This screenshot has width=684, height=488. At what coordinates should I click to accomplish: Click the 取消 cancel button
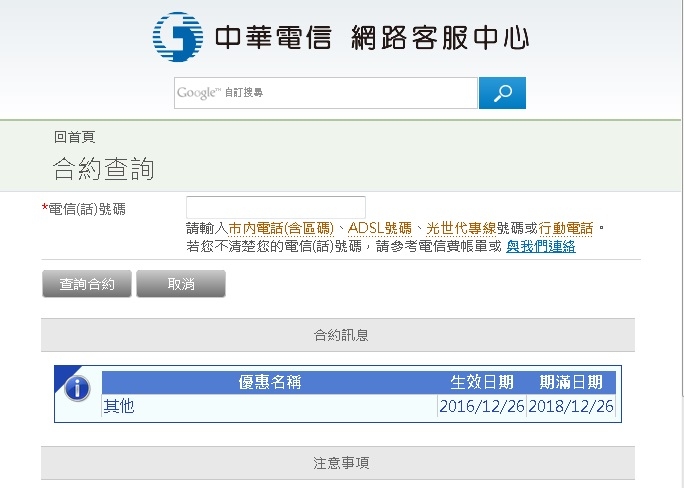coord(181,284)
